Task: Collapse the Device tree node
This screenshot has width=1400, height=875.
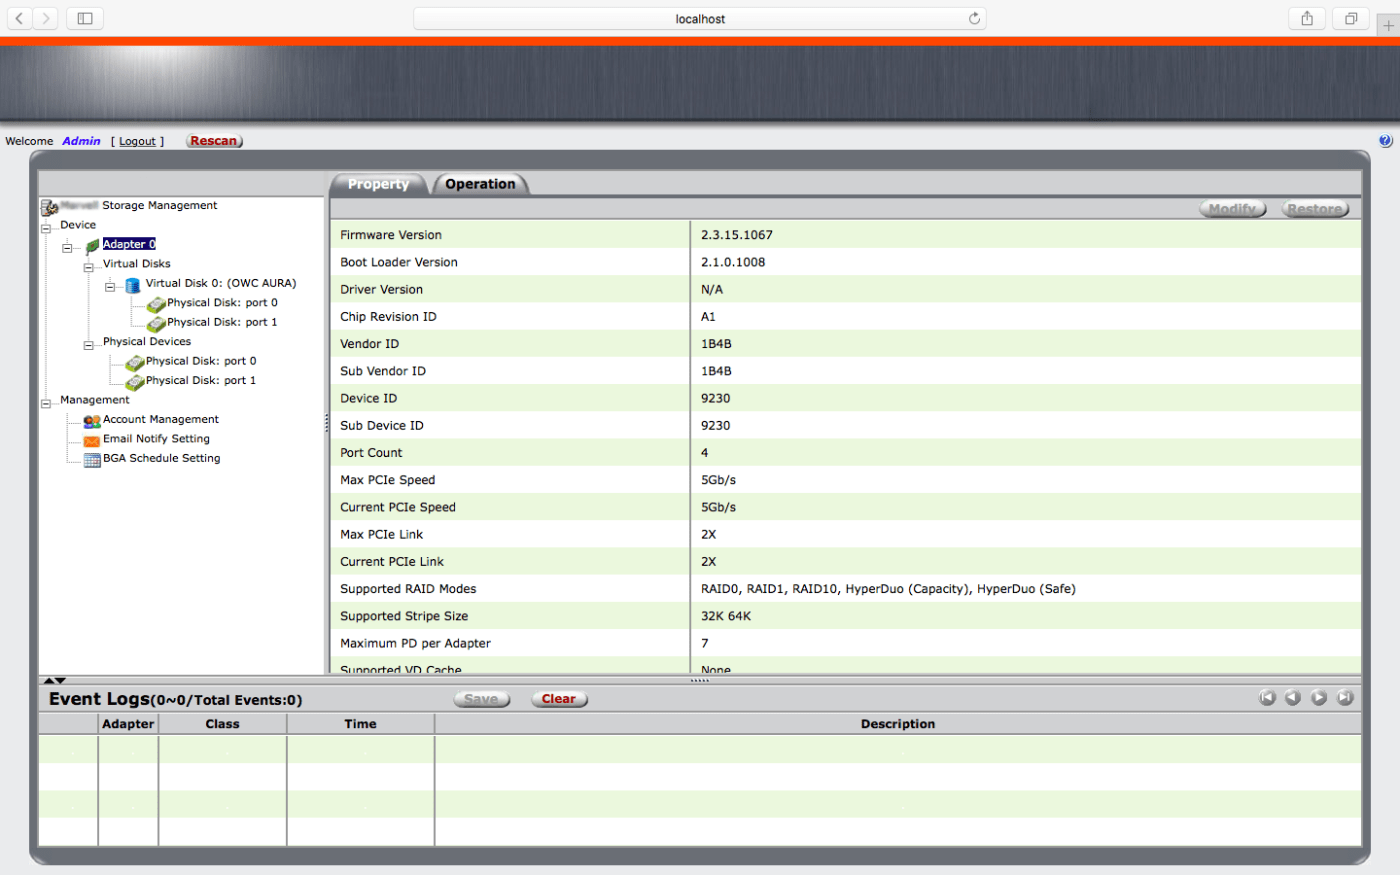Action: coord(46,229)
